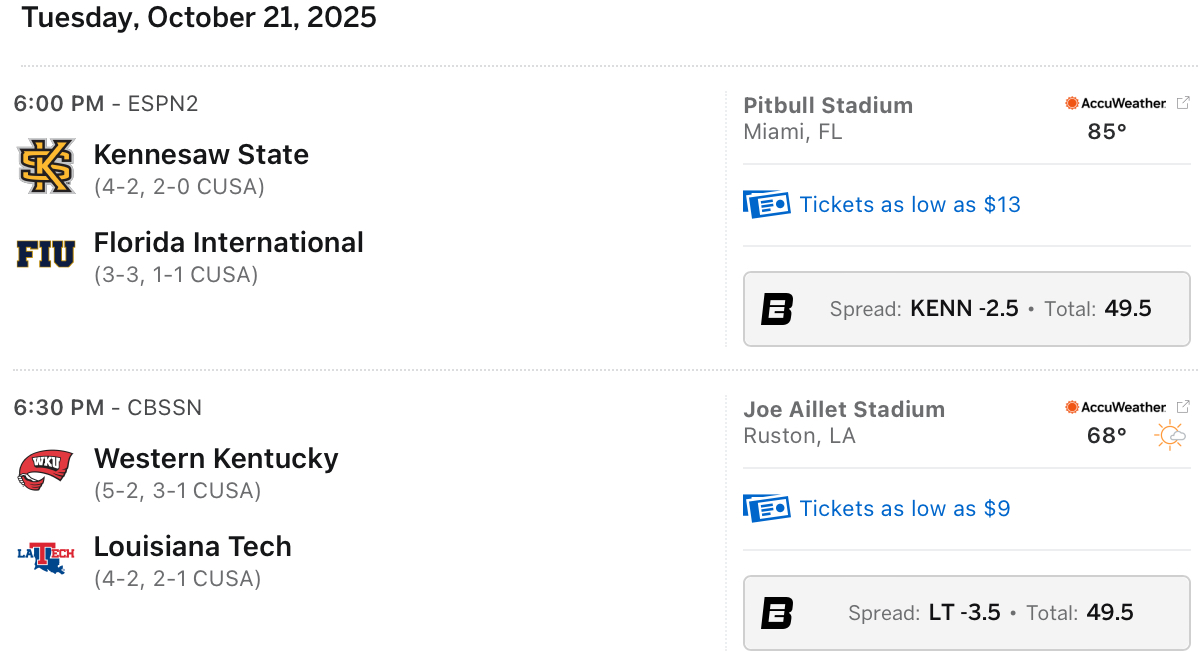Click the sportsbook logo beside KENN -2.5 spread
This screenshot has width=1198, height=652.
click(x=777, y=309)
